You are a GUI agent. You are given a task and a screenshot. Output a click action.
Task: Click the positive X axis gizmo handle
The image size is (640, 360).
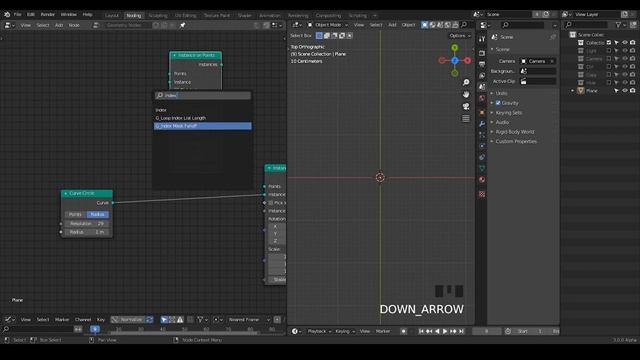[467, 60]
